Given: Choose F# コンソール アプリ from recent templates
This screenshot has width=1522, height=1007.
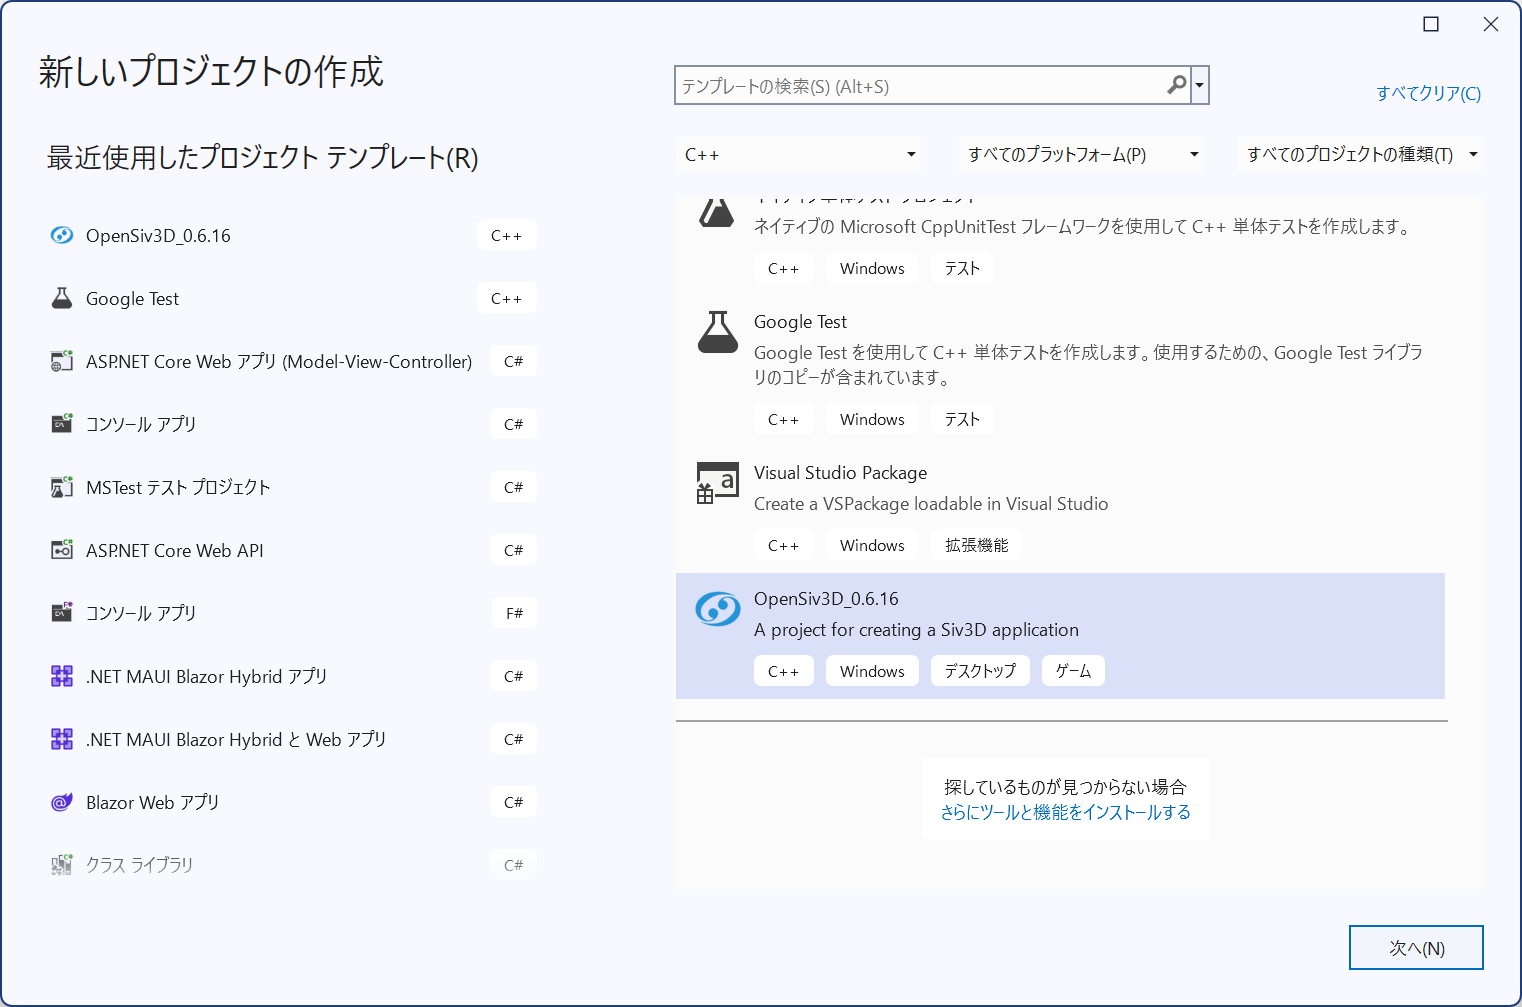Looking at the screenshot, I should click(x=141, y=614).
